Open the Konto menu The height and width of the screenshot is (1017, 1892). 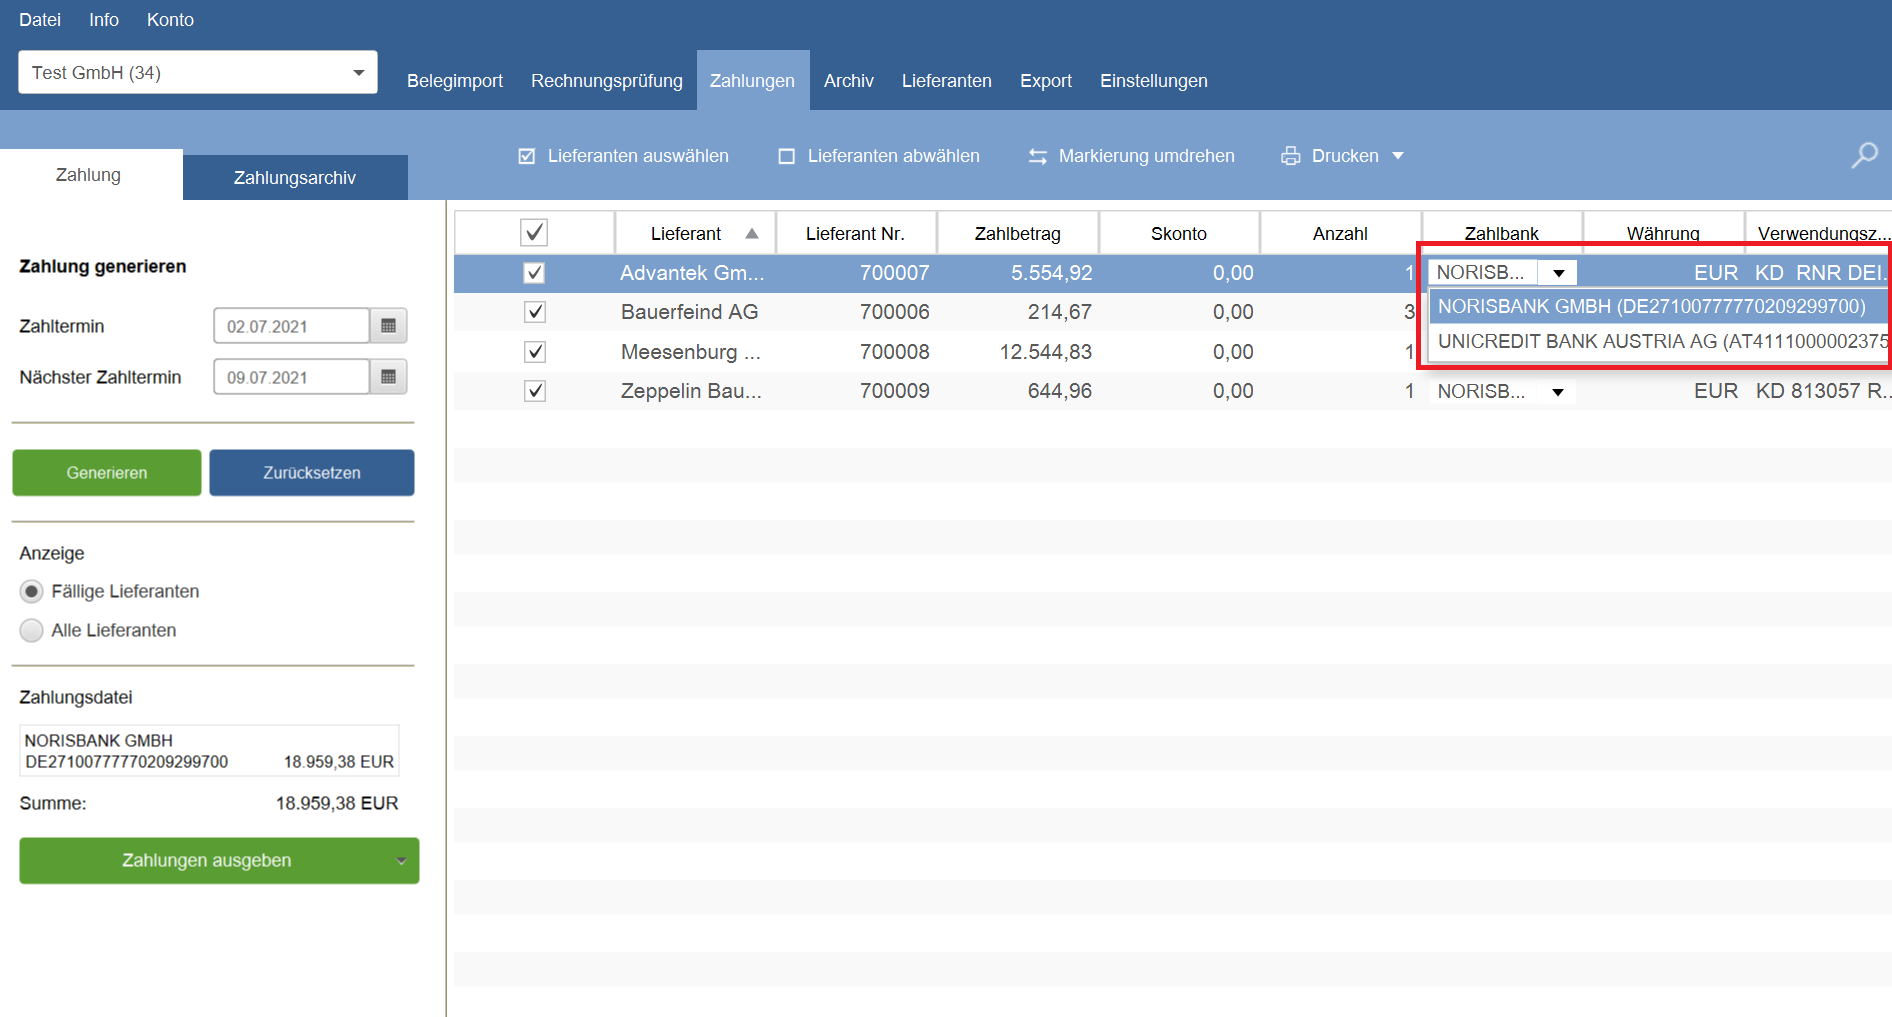170,20
